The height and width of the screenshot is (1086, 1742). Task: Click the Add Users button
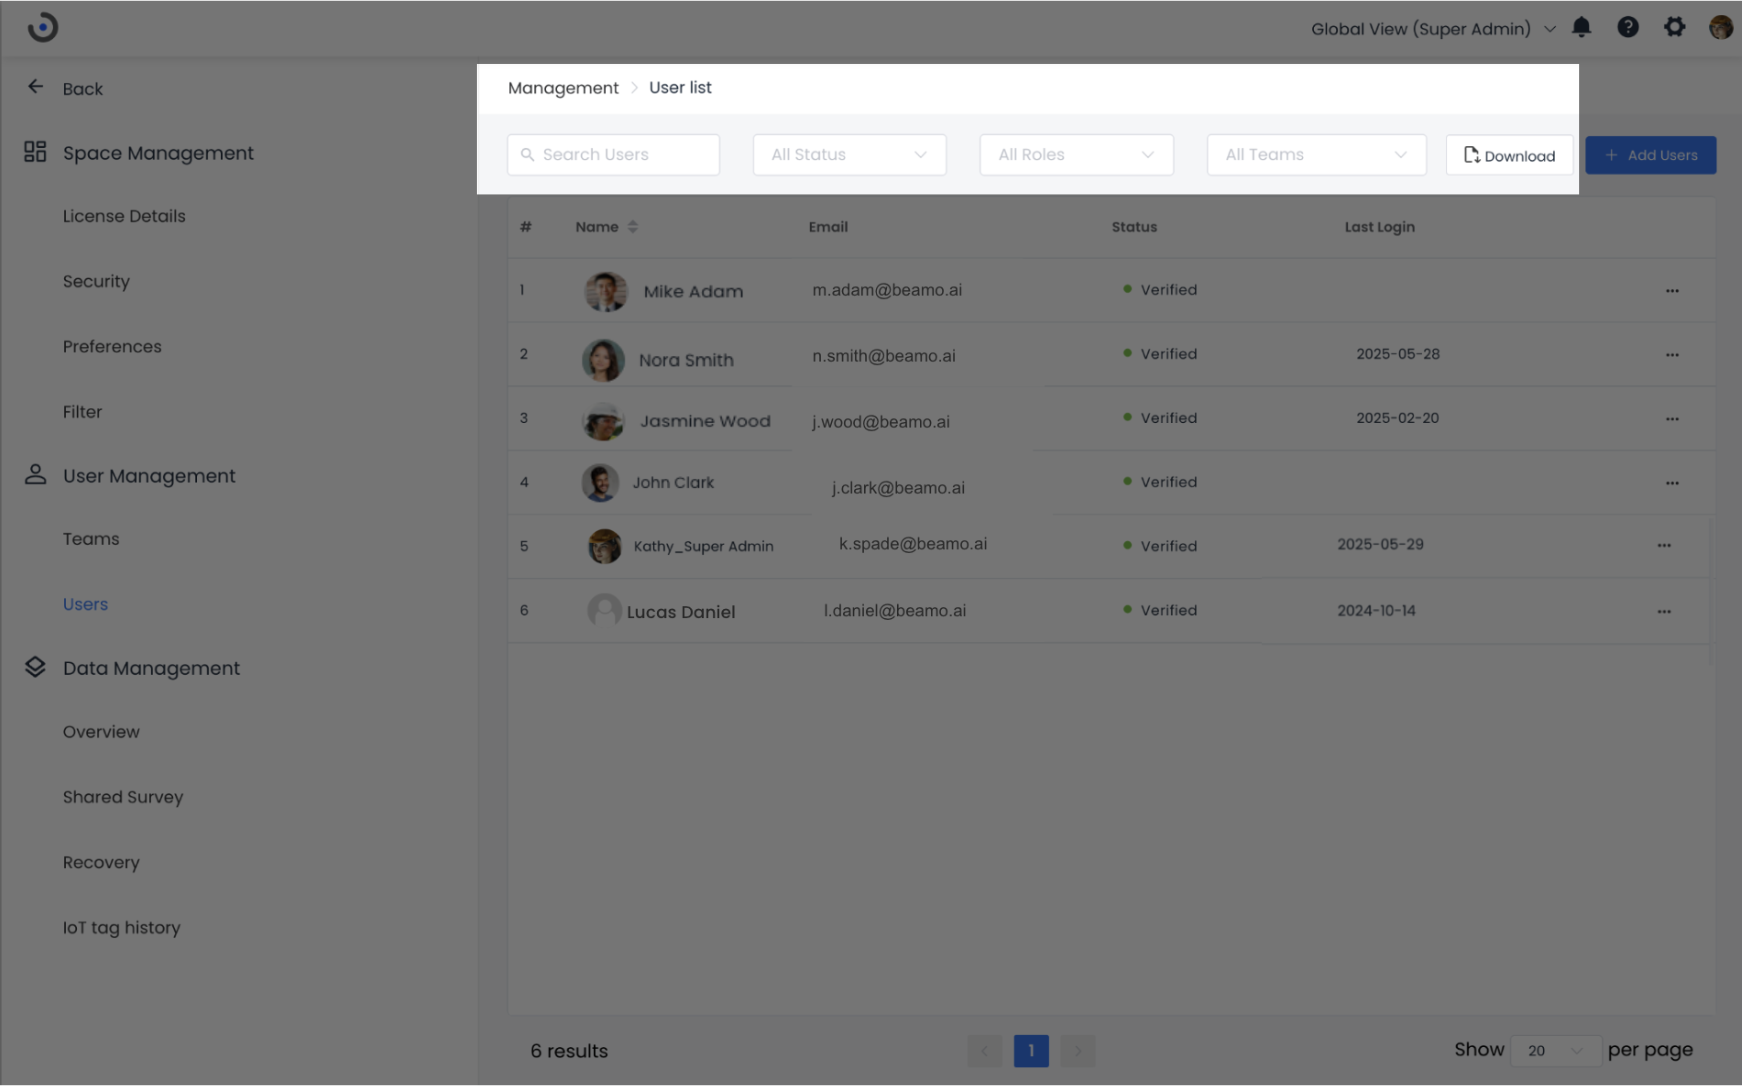coord(1650,155)
